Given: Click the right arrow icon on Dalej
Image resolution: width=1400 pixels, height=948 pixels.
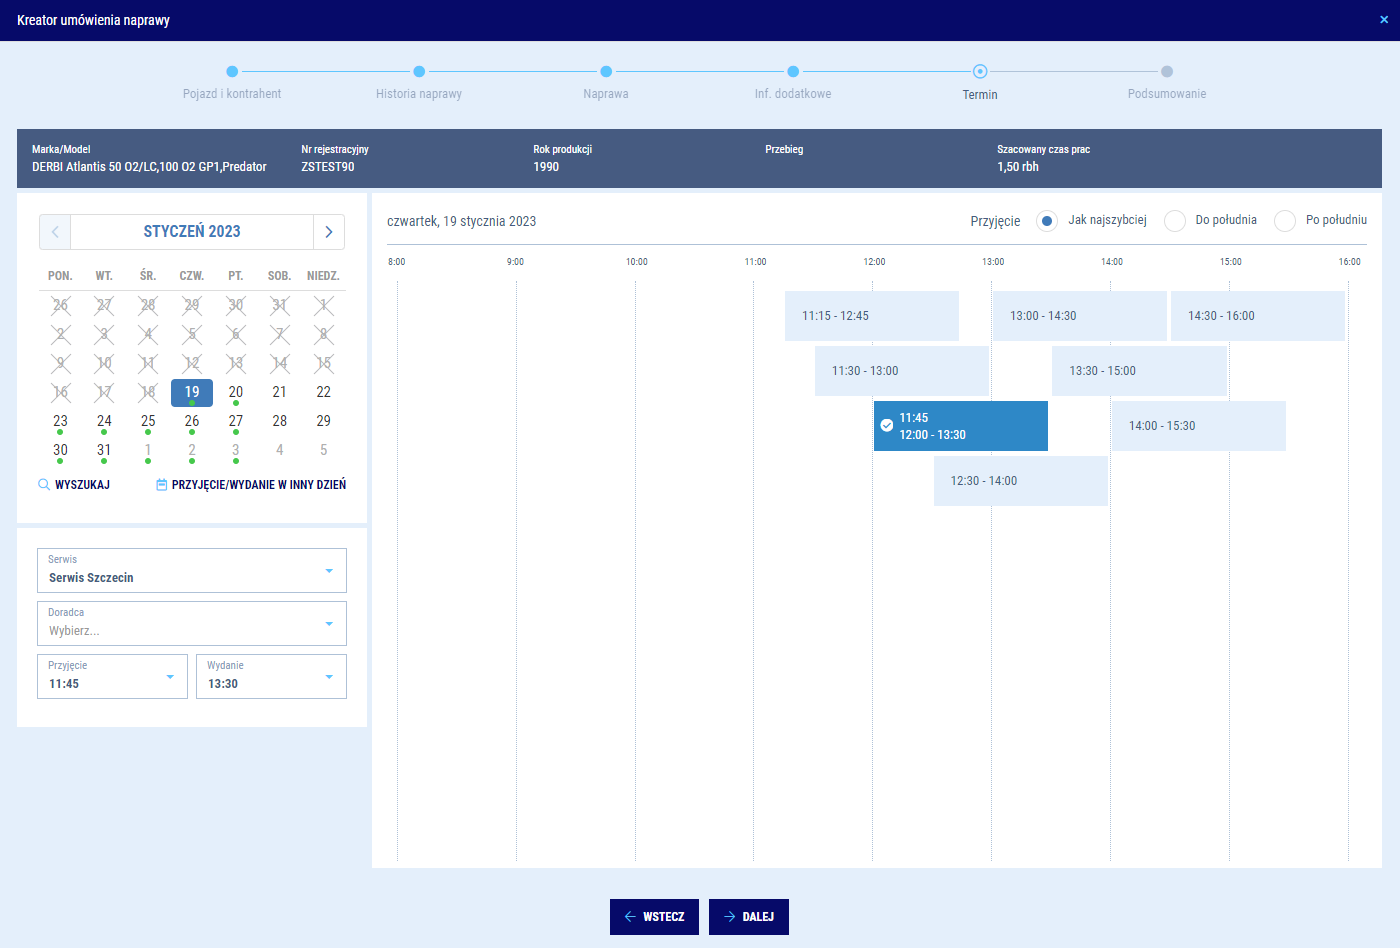Looking at the screenshot, I should [x=729, y=917].
